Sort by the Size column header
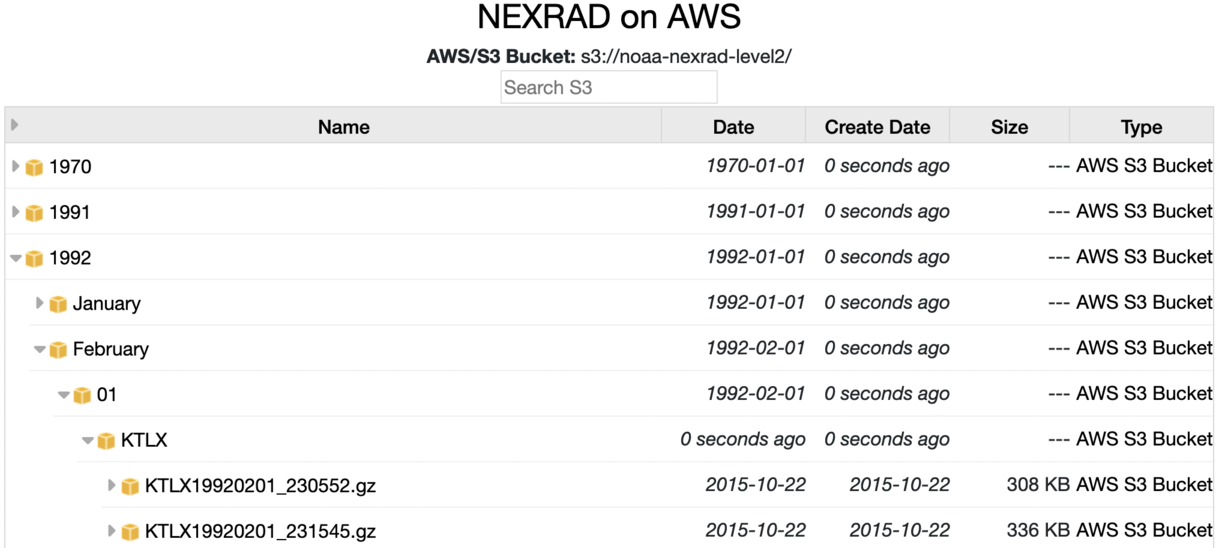Screen dimensions: 1222x548 tap(1009, 127)
